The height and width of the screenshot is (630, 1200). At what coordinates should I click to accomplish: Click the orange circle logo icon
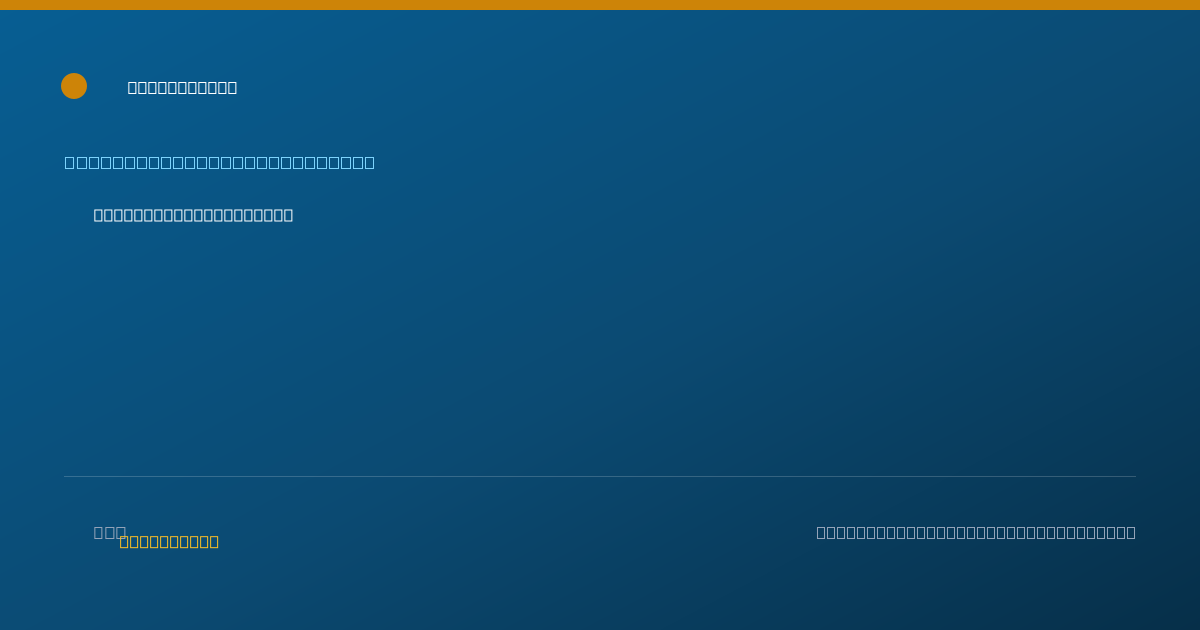coord(74,86)
